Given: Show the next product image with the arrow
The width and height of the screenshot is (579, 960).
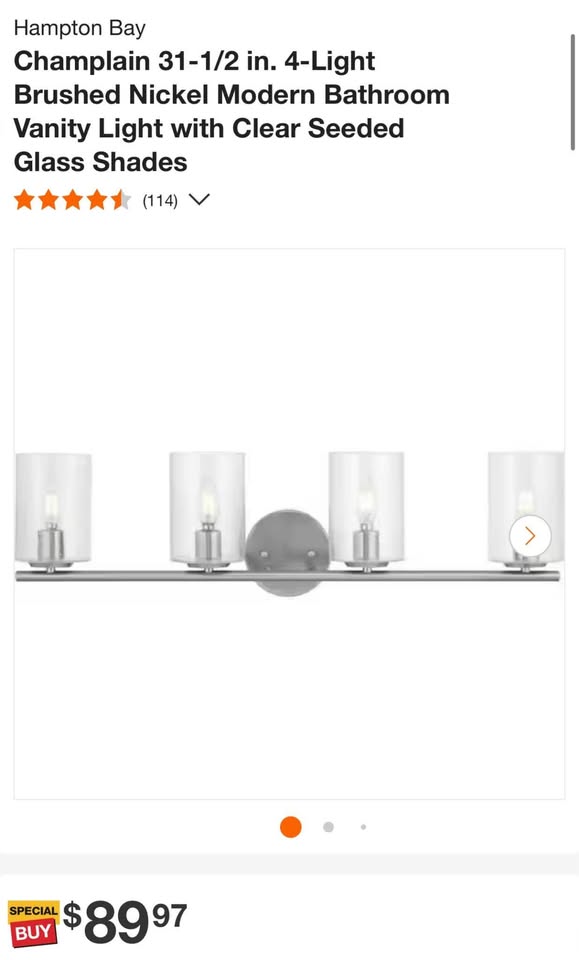Looking at the screenshot, I should tap(530, 536).
